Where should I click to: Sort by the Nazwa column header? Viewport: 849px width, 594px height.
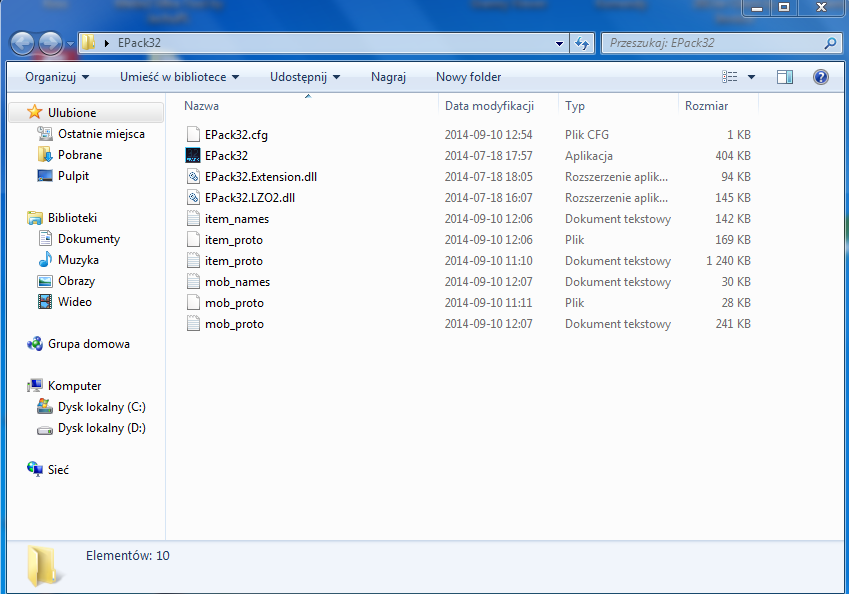[201, 106]
